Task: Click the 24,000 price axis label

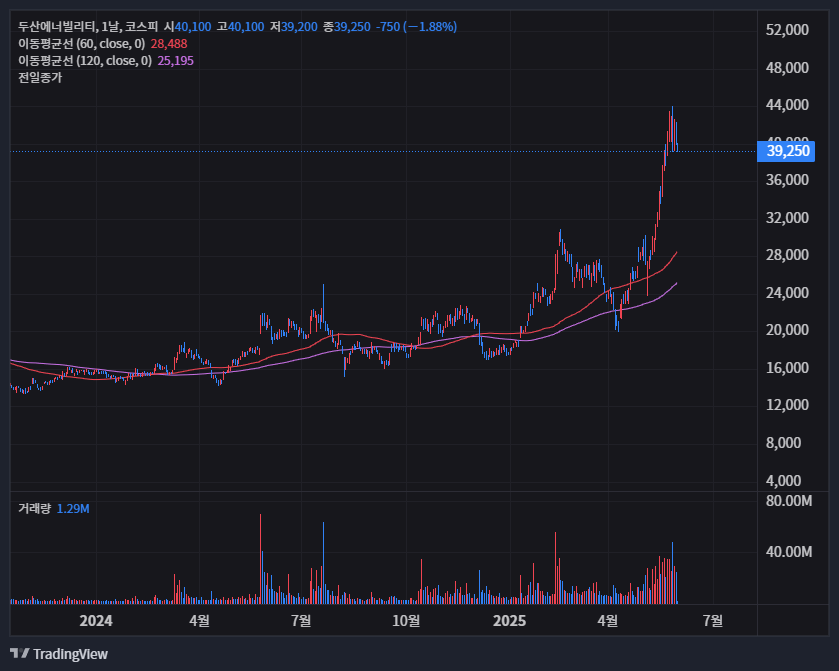Action: (x=787, y=293)
